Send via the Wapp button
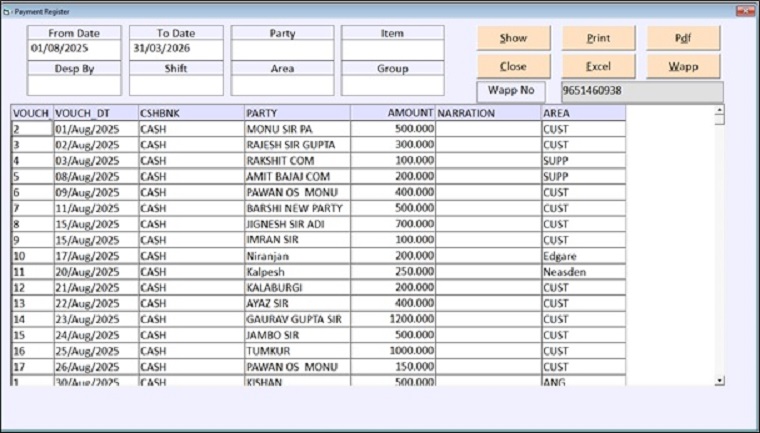This screenshot has width=760, height=433. point(683,66)
